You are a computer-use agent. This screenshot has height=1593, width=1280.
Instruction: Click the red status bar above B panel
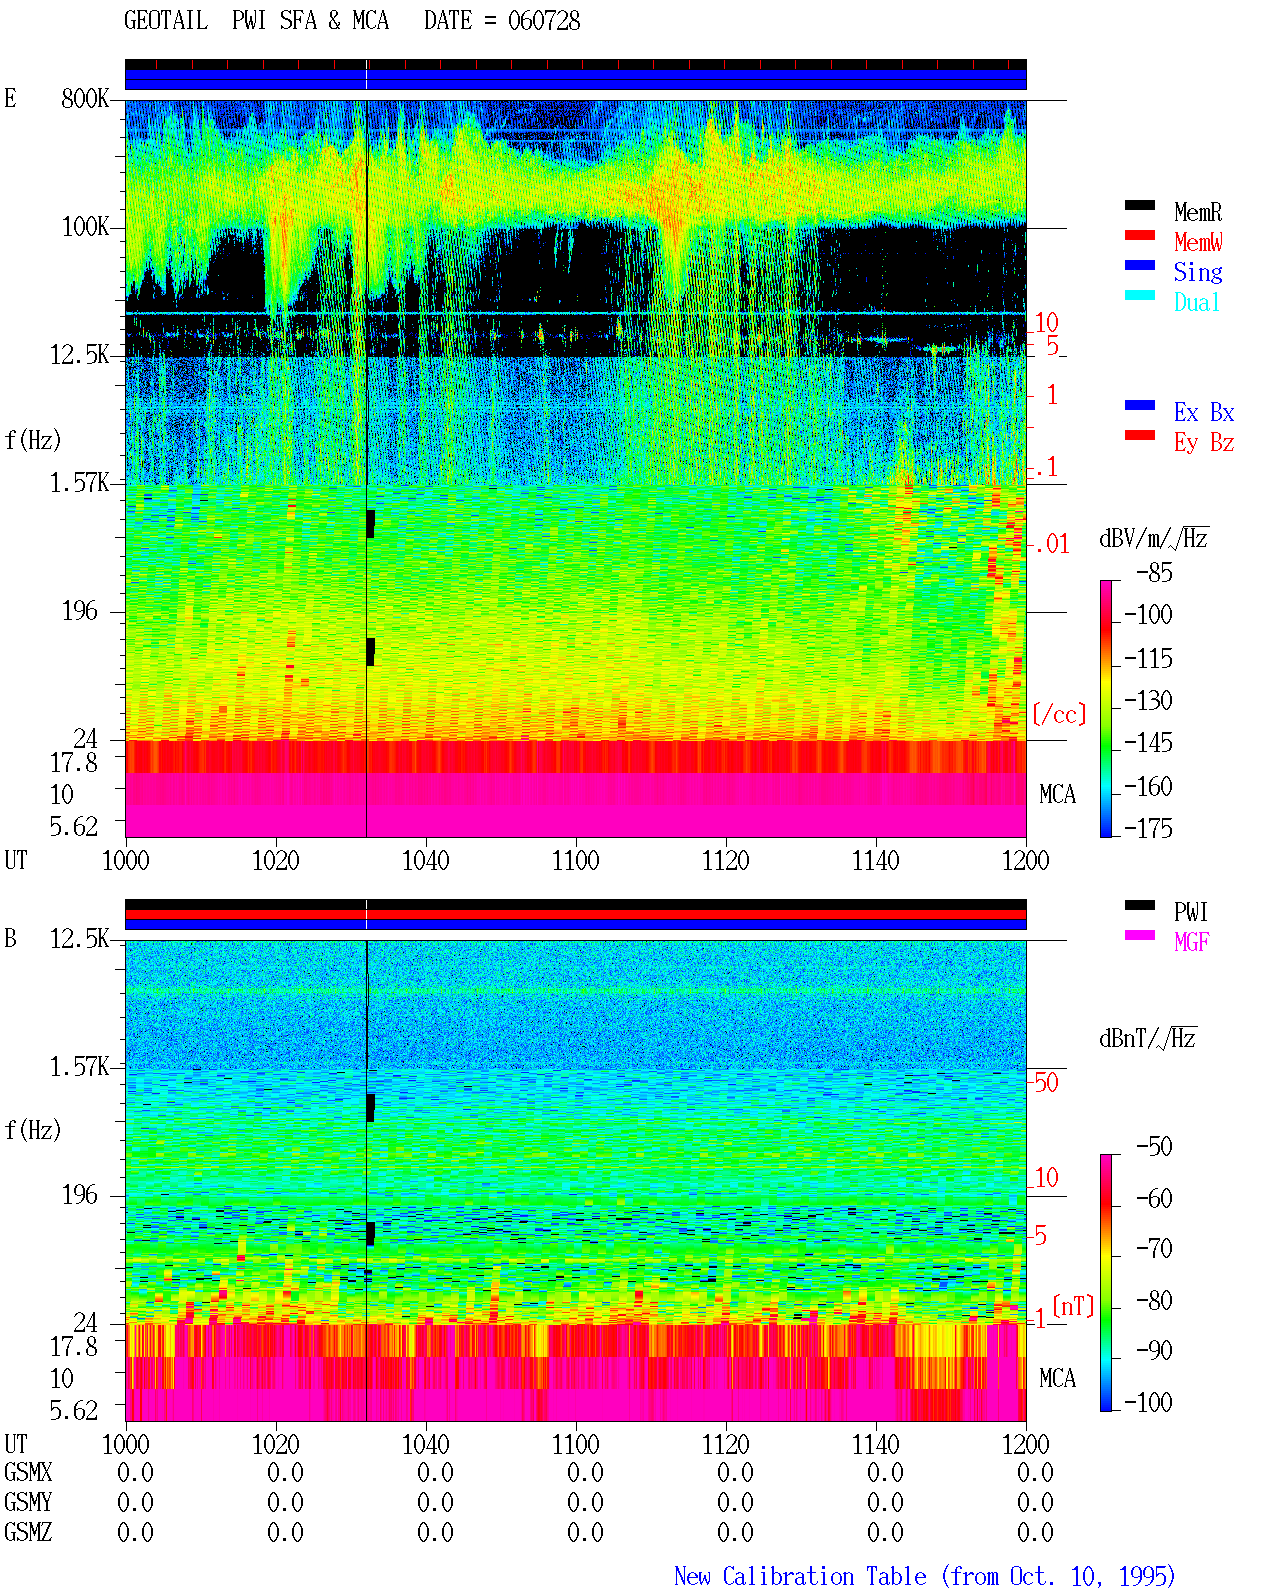[x=576, y=915]
